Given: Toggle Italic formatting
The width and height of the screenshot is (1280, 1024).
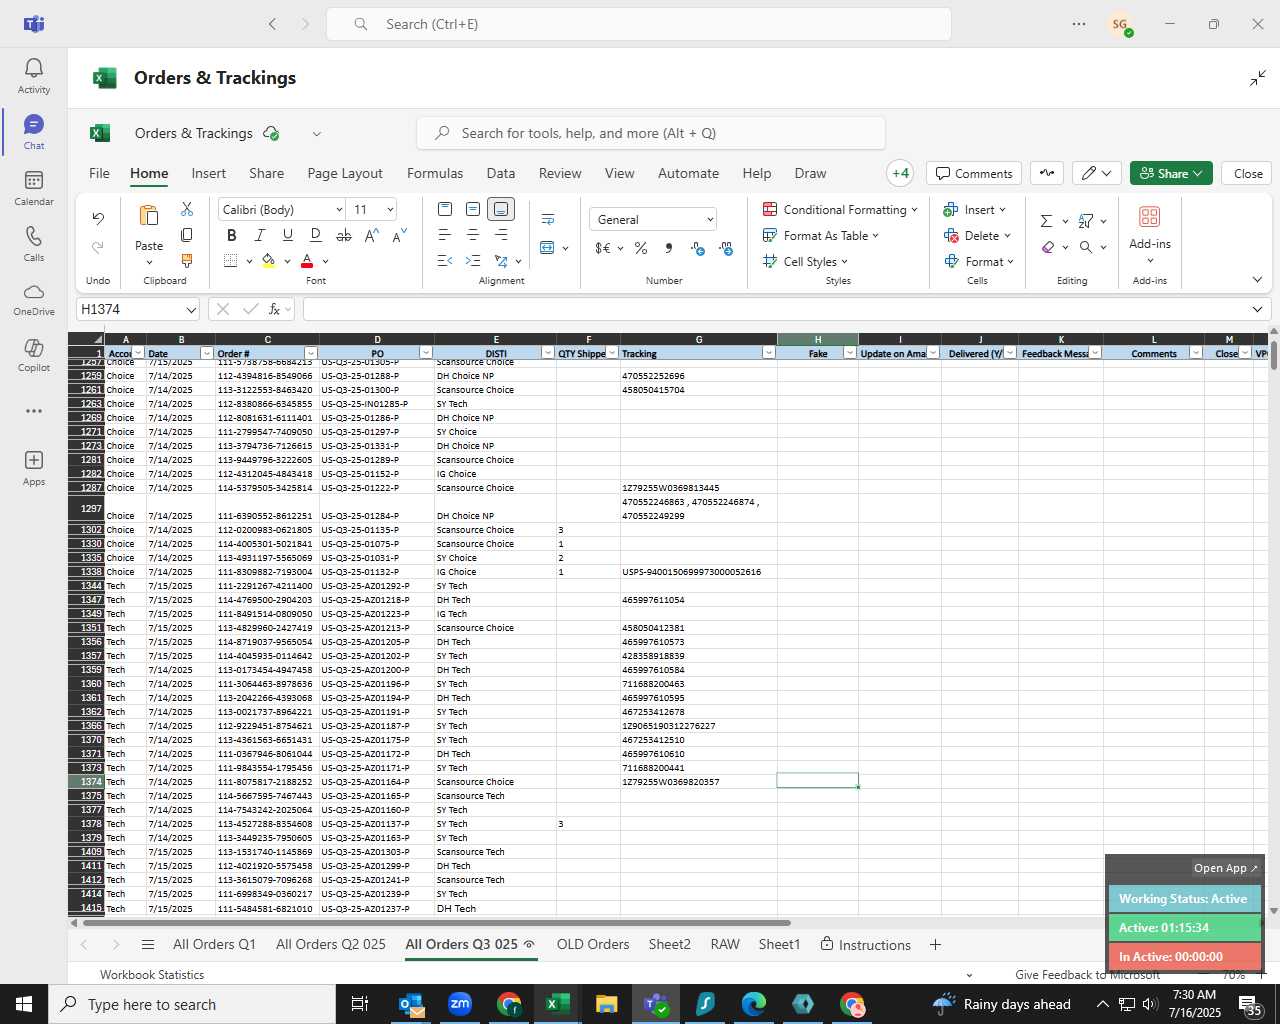Looking at the screenshot, I should pos(260,235).
